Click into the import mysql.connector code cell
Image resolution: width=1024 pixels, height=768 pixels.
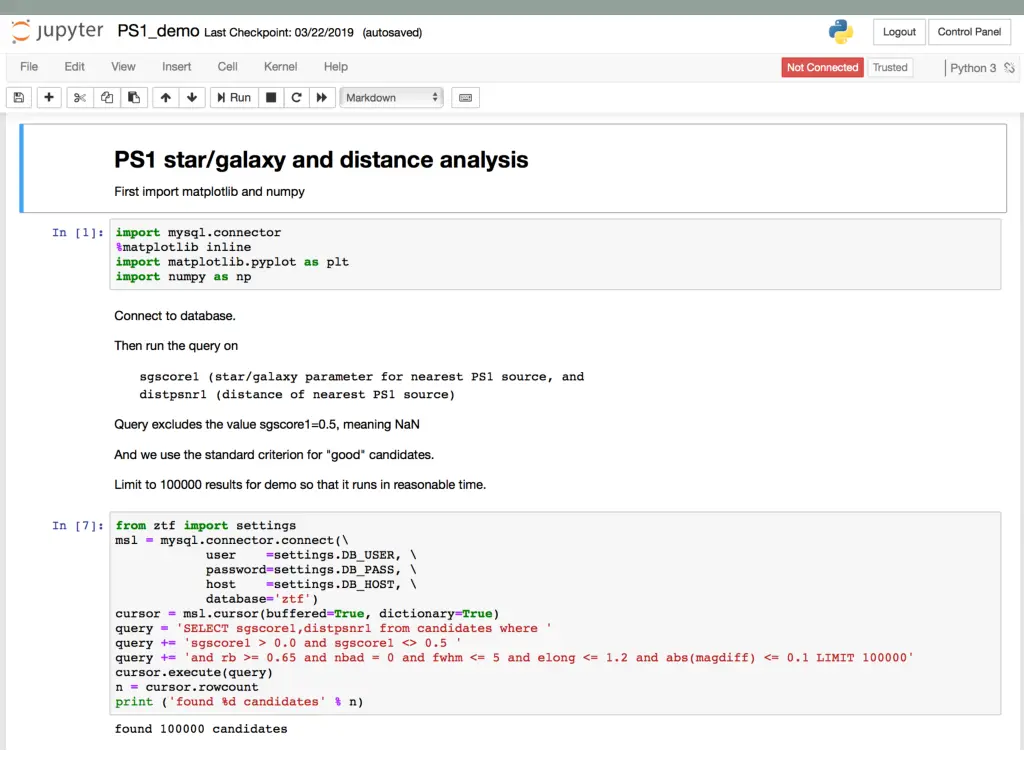point(555,255)
